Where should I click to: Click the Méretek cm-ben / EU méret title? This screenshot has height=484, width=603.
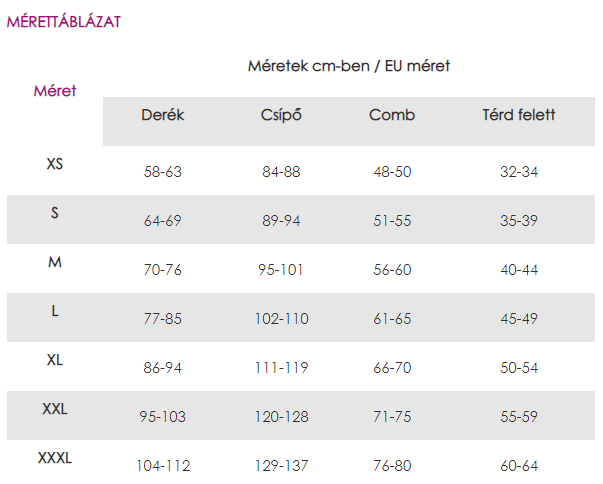[349, 66]
